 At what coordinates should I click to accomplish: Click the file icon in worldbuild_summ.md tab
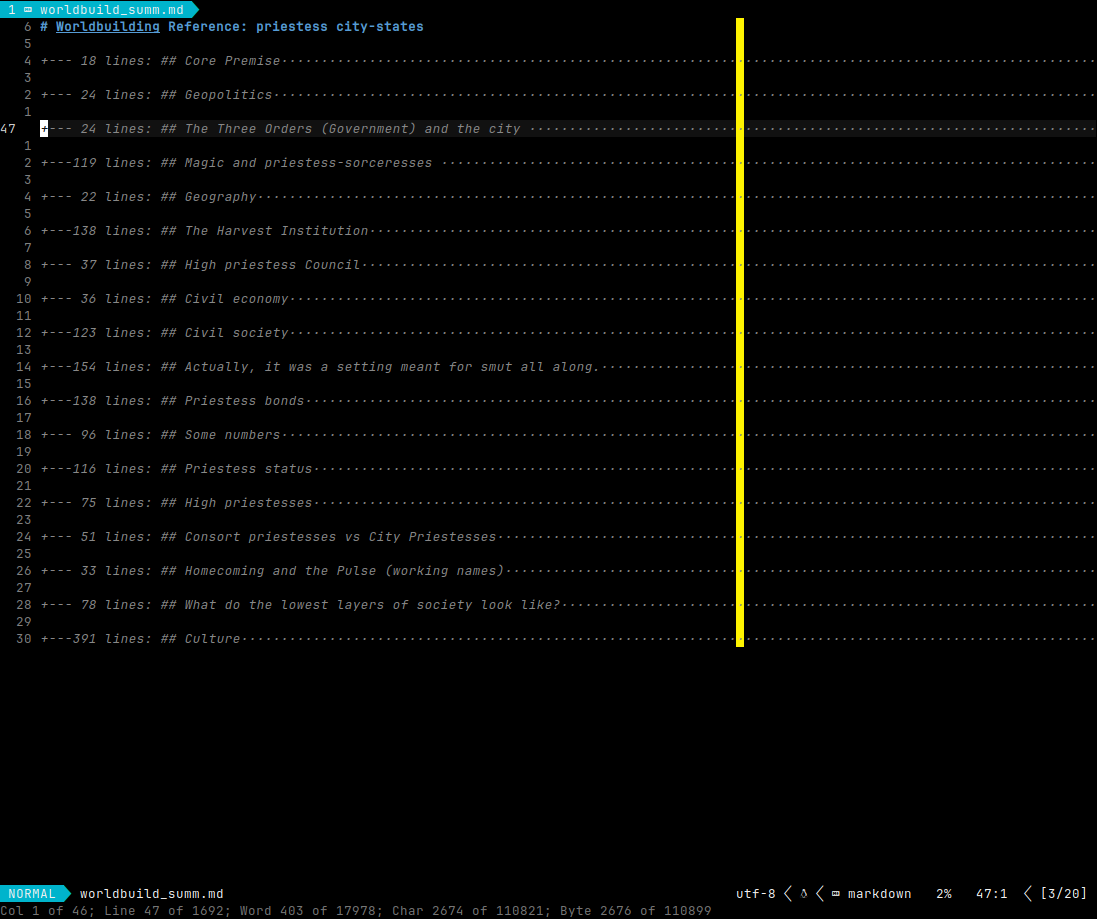(x=28, y=10)
